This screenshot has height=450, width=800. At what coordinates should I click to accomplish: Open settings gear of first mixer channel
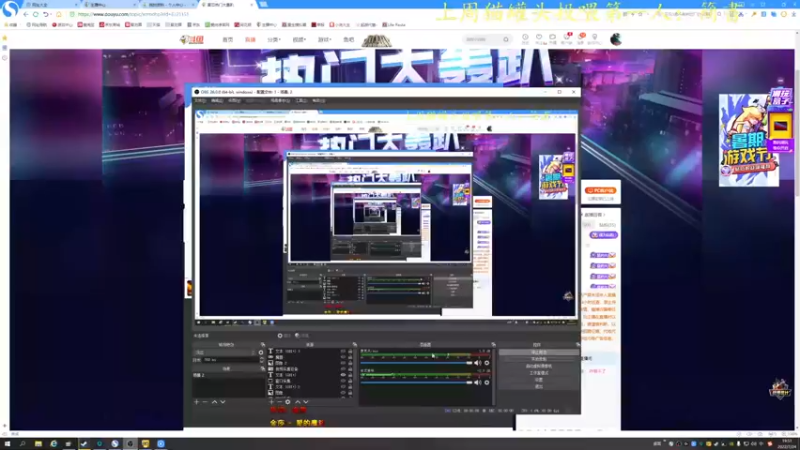point(487,363)
